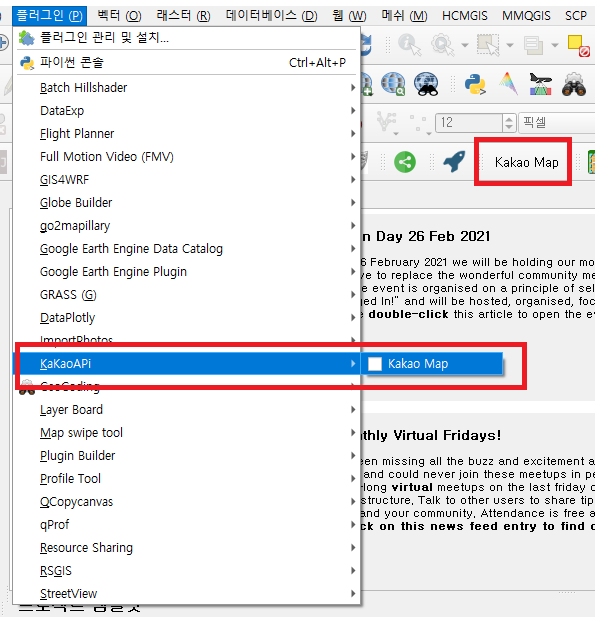This screenshot has width=595, height=617.
Task: Open the 메쉬 (M) menu
Action: pyautogui.click(x=404, y=16)
